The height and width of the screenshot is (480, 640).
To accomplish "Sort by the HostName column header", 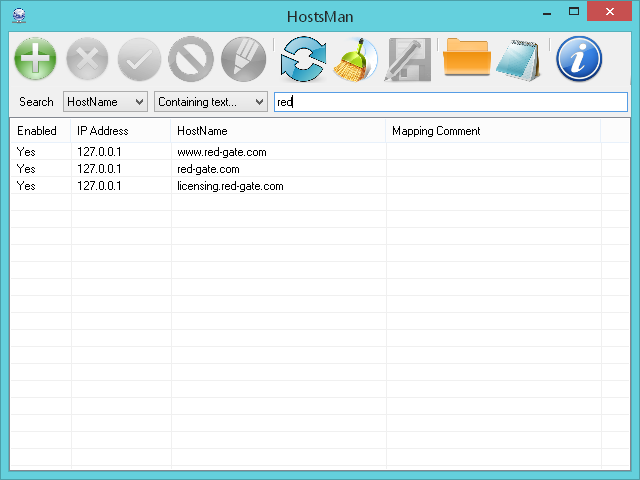I will (x=278, y=131).
